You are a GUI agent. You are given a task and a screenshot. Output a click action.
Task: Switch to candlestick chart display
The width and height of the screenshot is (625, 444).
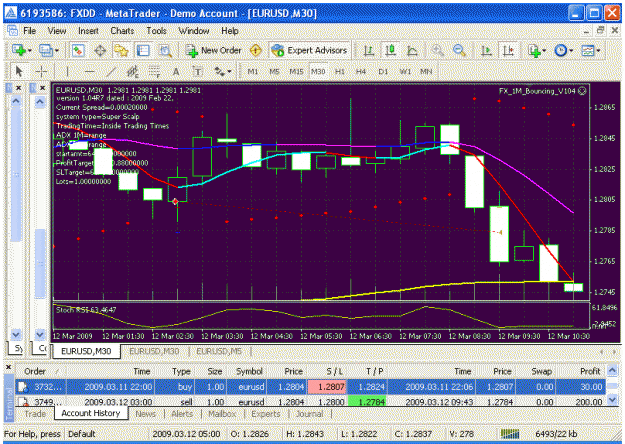[x=390, y=51]
